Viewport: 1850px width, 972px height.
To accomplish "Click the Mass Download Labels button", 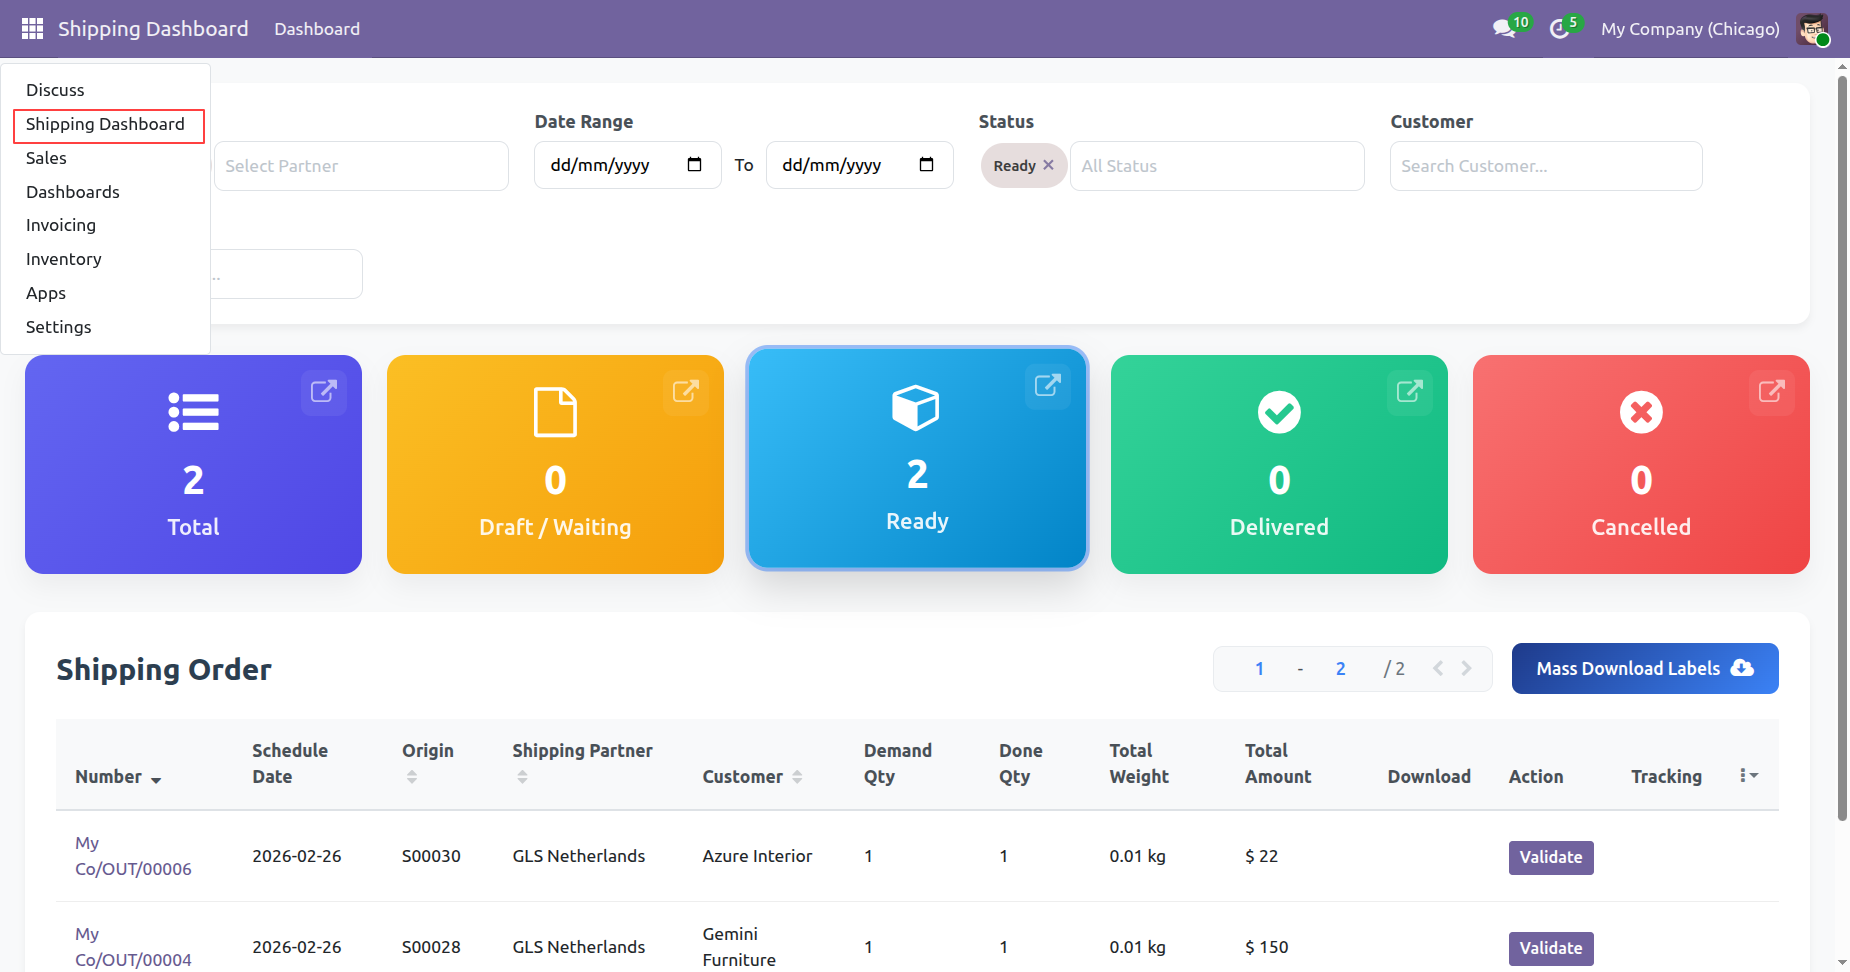I will 1644,668.
